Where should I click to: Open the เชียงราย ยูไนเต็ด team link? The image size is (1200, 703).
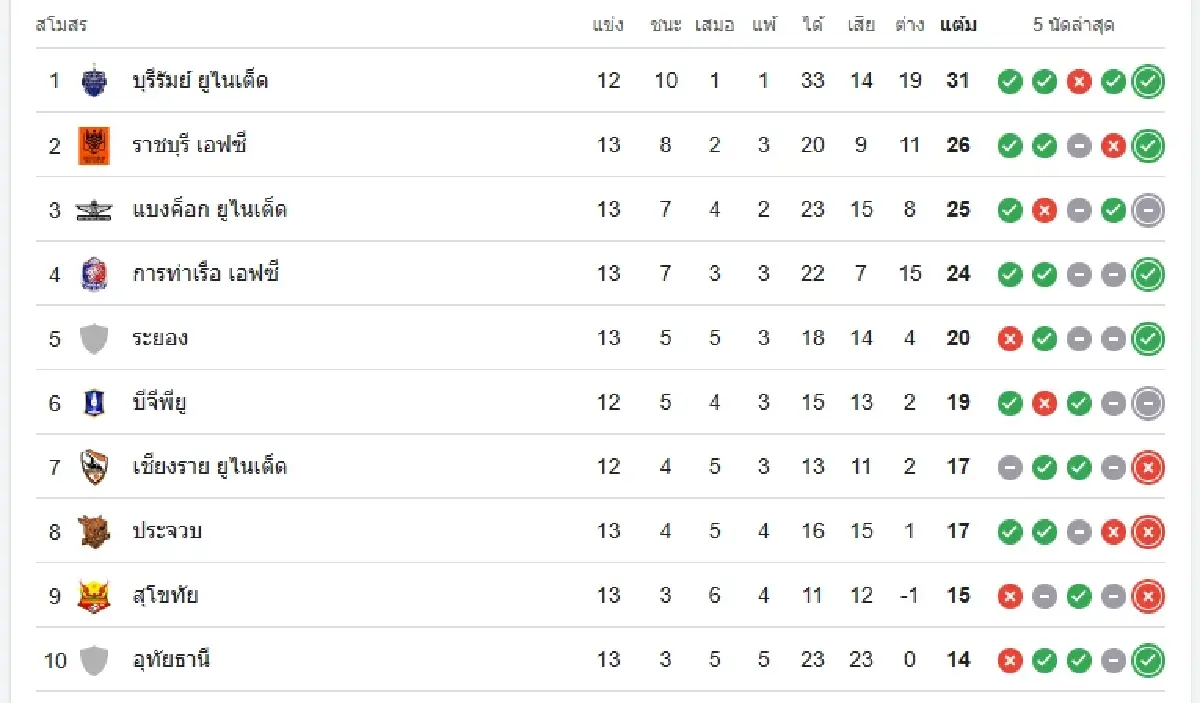[210, 467]
